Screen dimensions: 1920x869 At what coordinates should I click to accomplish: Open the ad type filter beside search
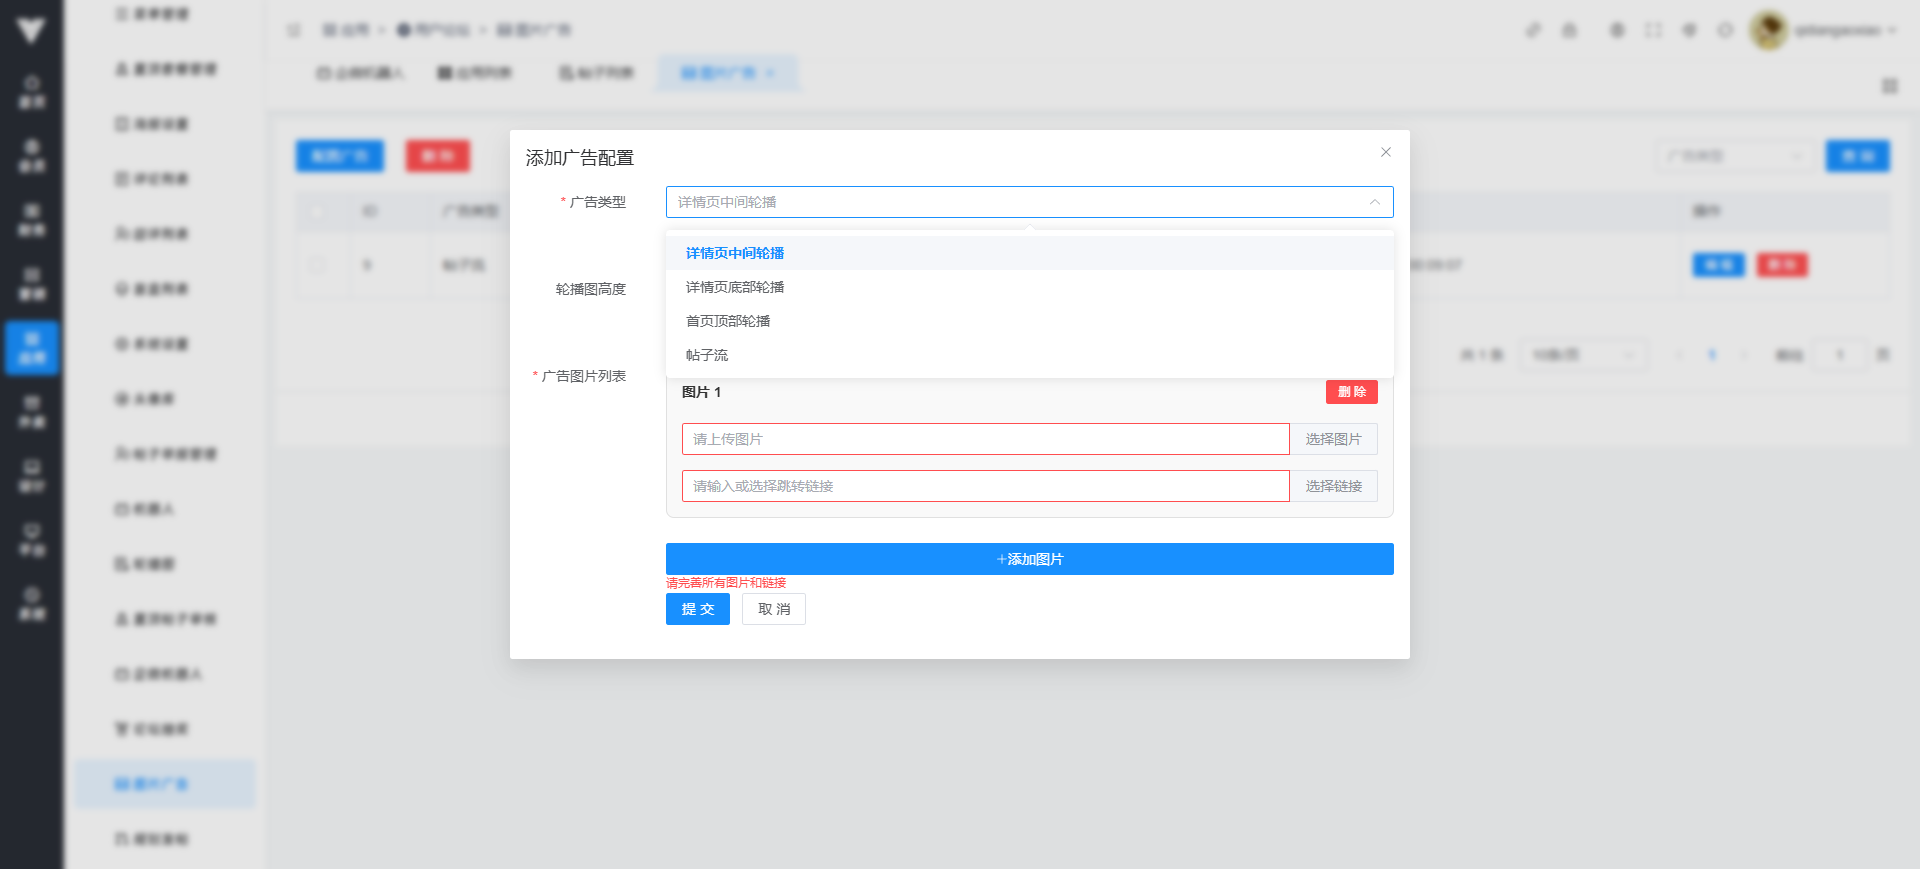(x=1734, y=156)
